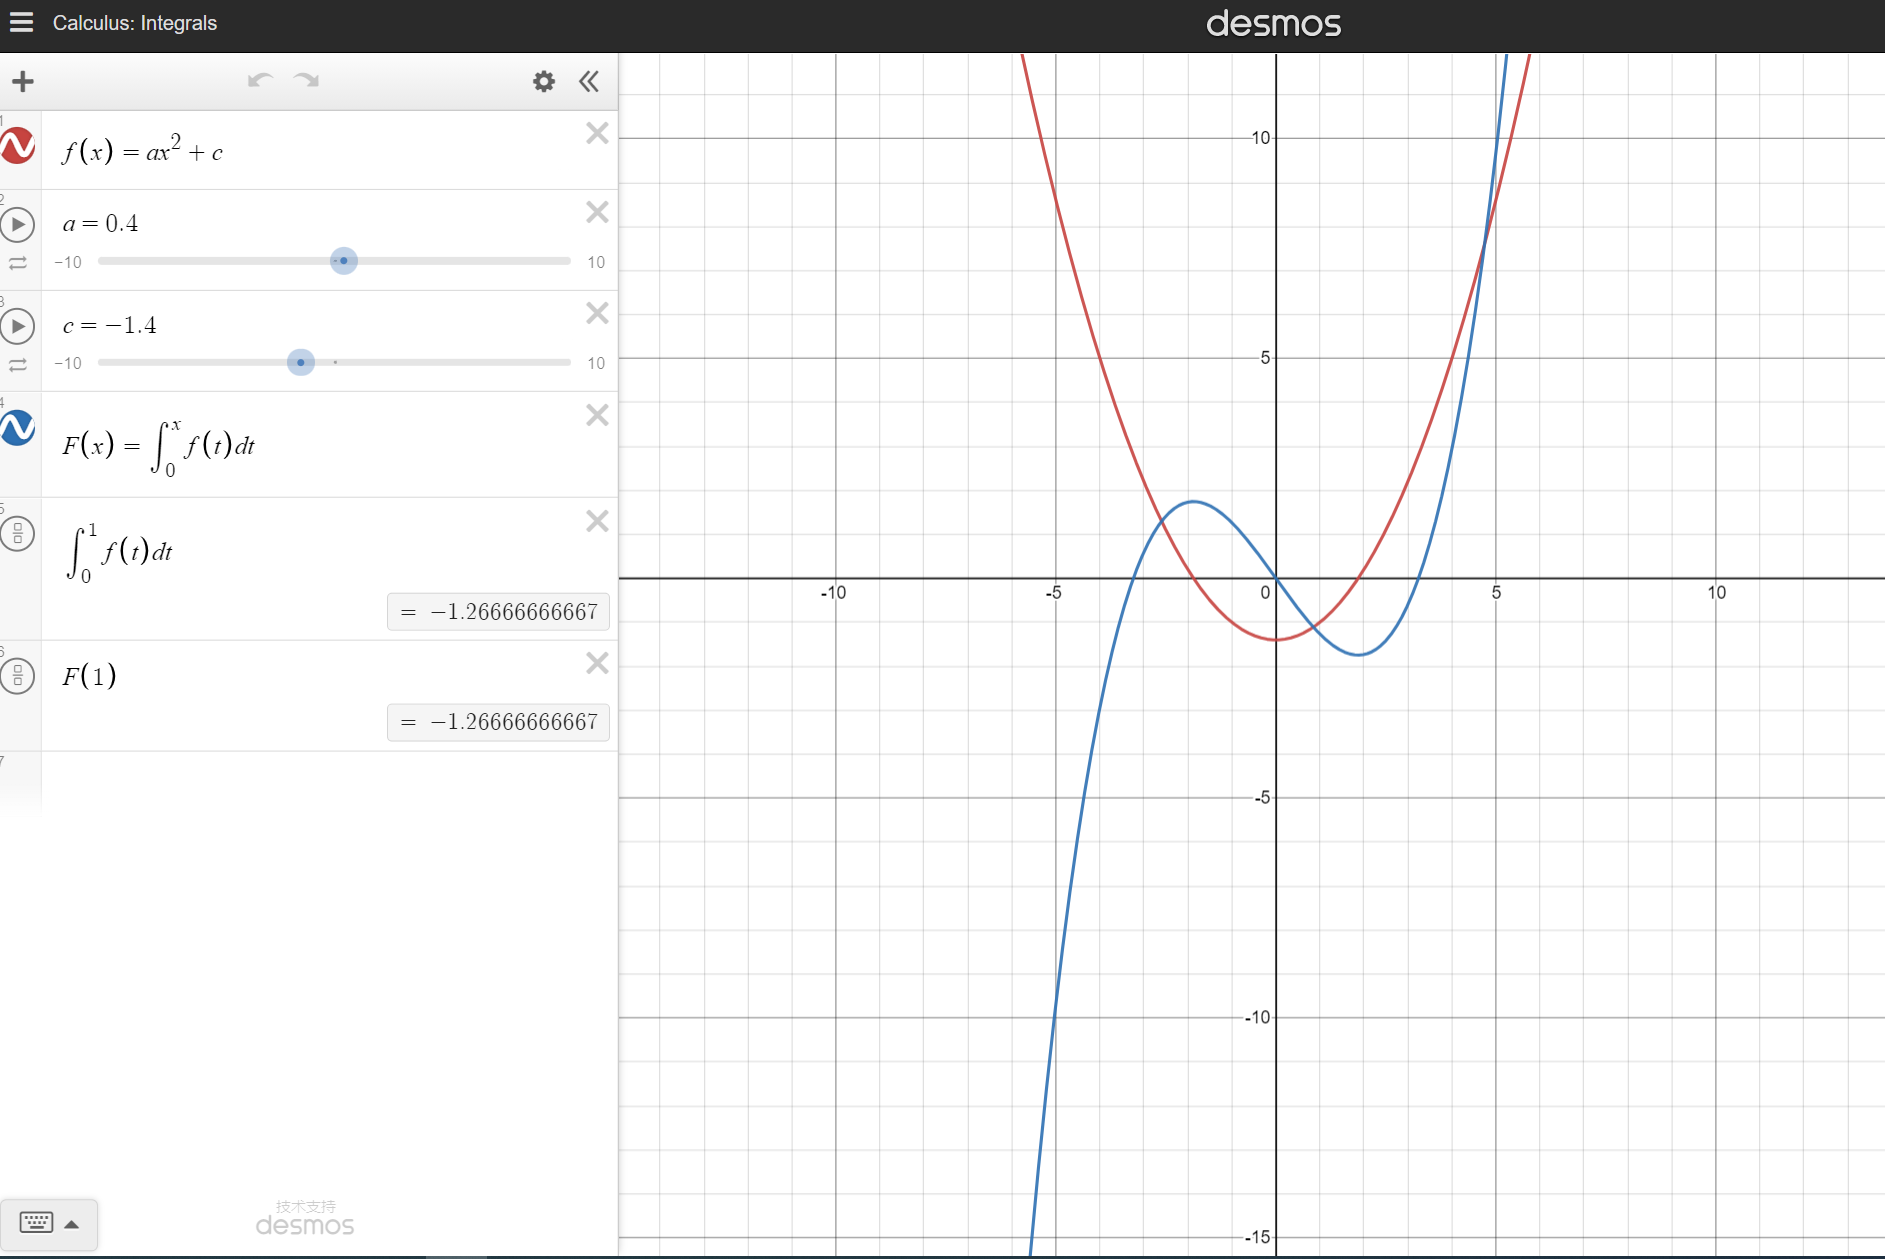The image size is (1885, 1259).
Task: Click the powered by desmos link
Action: pyautogui.click(x=305, y=1218)
